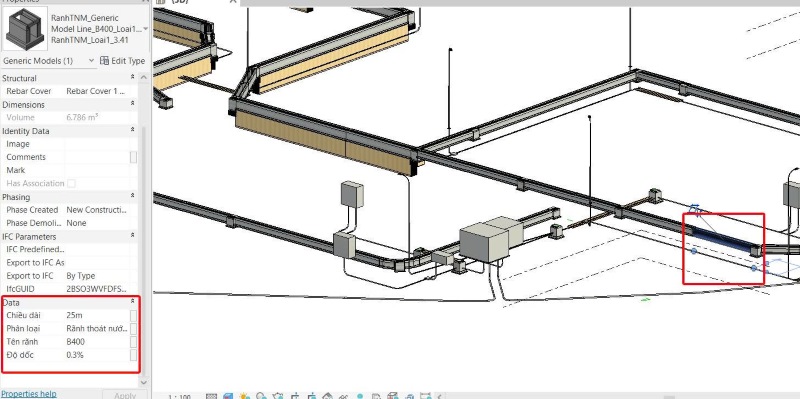Collapse the Identity Data section
800x399 pixels.
tap(133, 131)
